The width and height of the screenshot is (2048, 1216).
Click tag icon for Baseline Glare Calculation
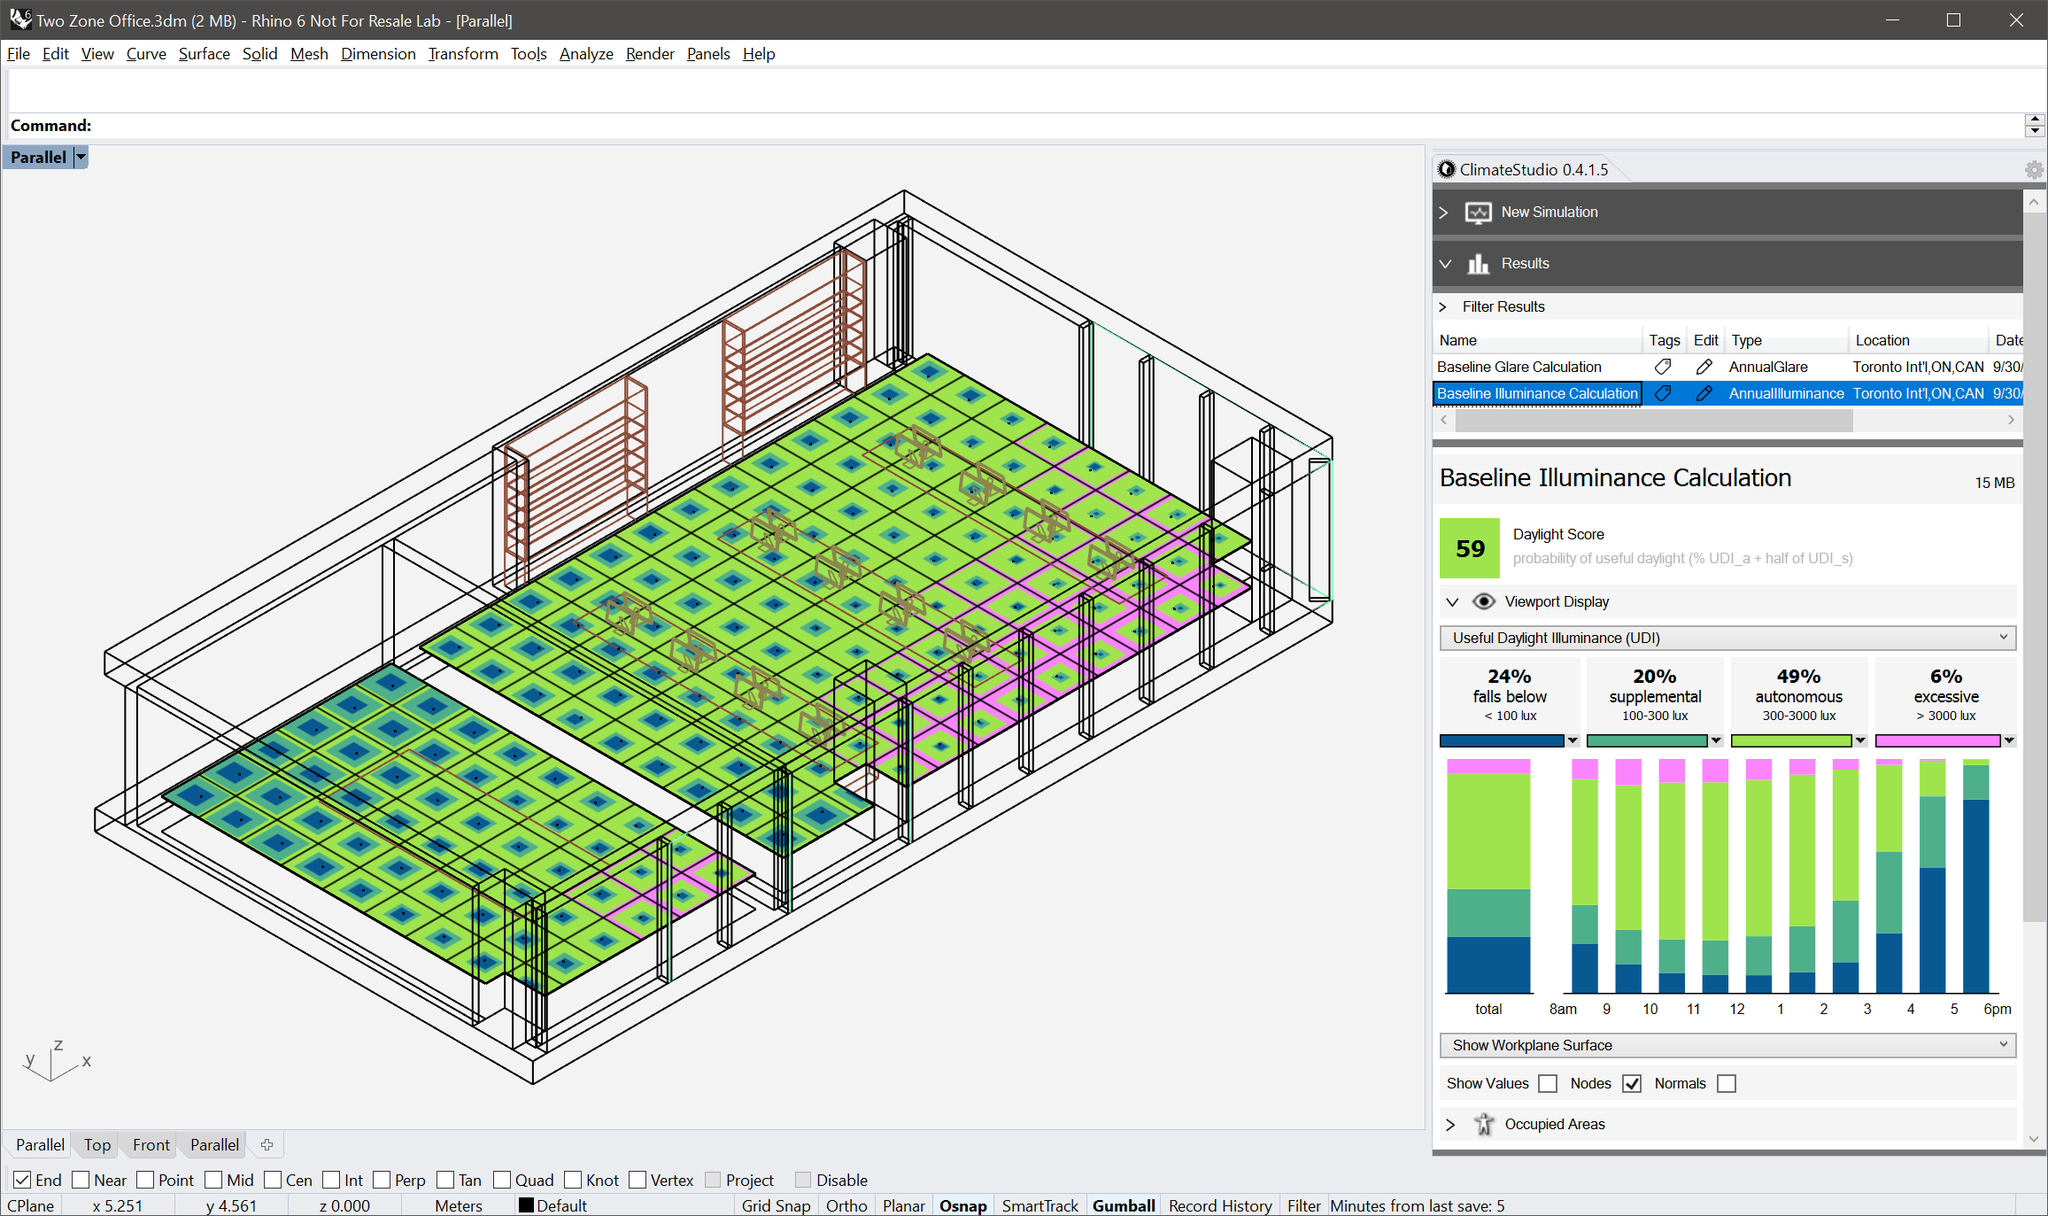pos(1663,367)
